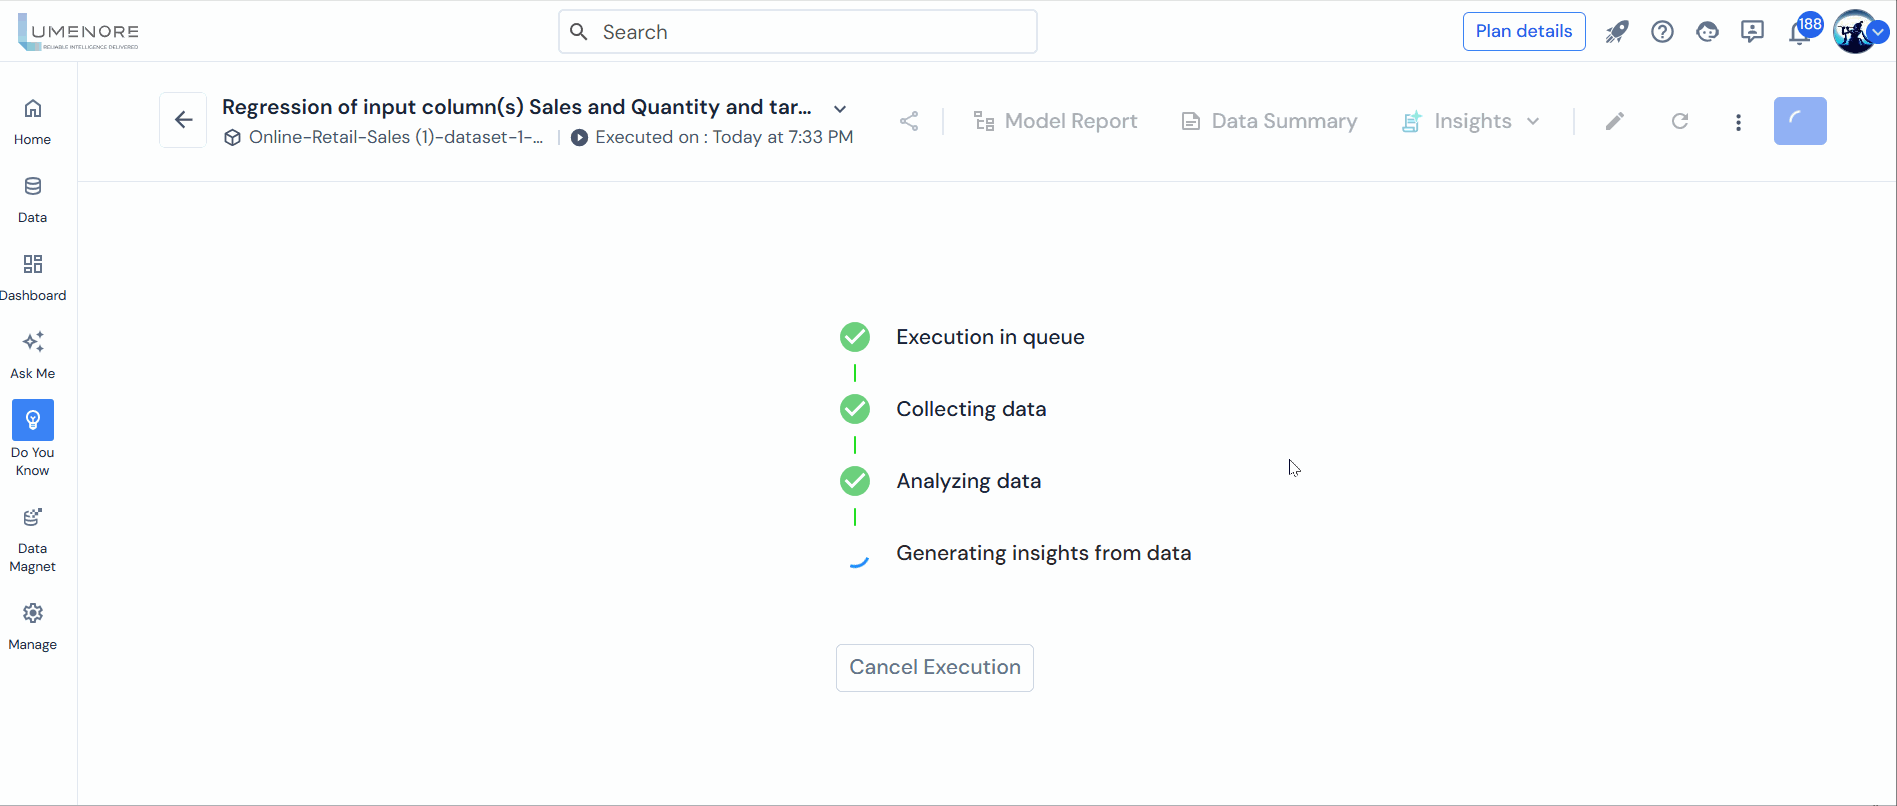This screenshot has width=1897, height=806.
Task: Open the three-dot more options menu
Action: pos(1738,122)
